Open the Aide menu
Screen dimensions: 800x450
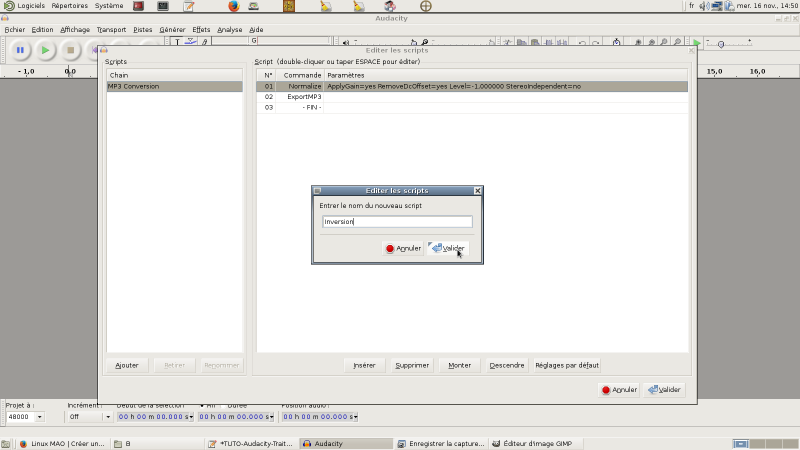tap(256, 30)
